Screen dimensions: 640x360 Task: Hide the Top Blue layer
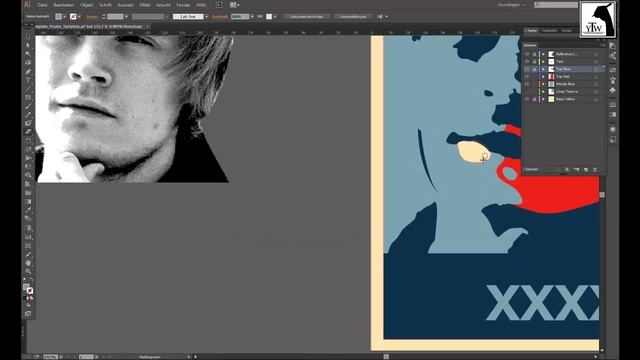[527, 69]
